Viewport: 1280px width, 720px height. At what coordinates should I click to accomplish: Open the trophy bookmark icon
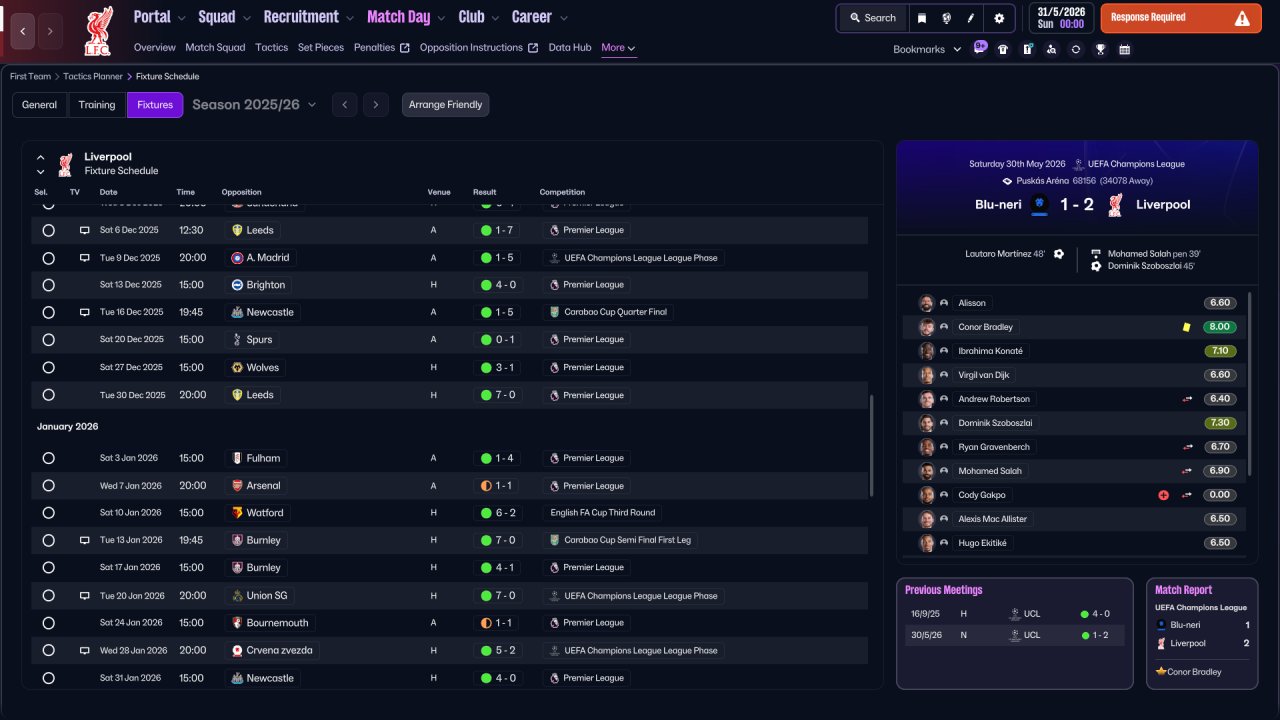point(1100,49)
